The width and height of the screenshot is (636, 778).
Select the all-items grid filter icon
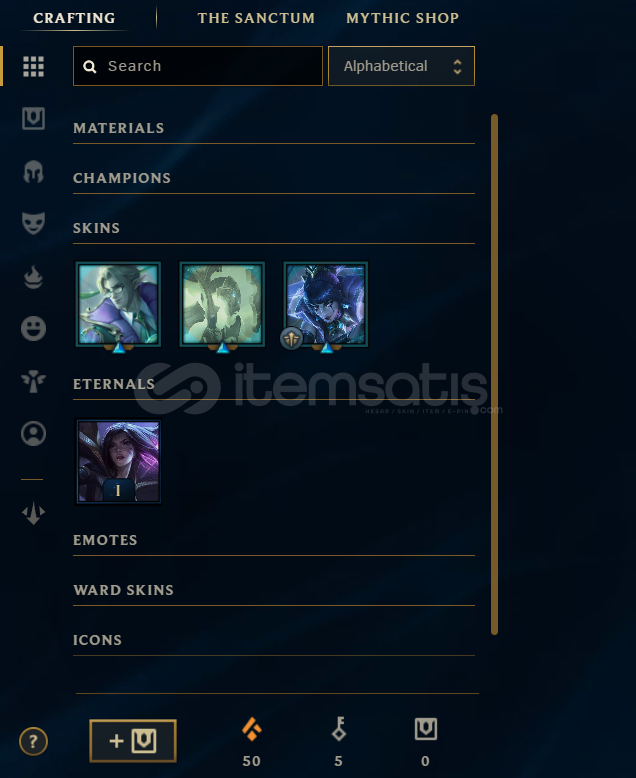(33, 66)
